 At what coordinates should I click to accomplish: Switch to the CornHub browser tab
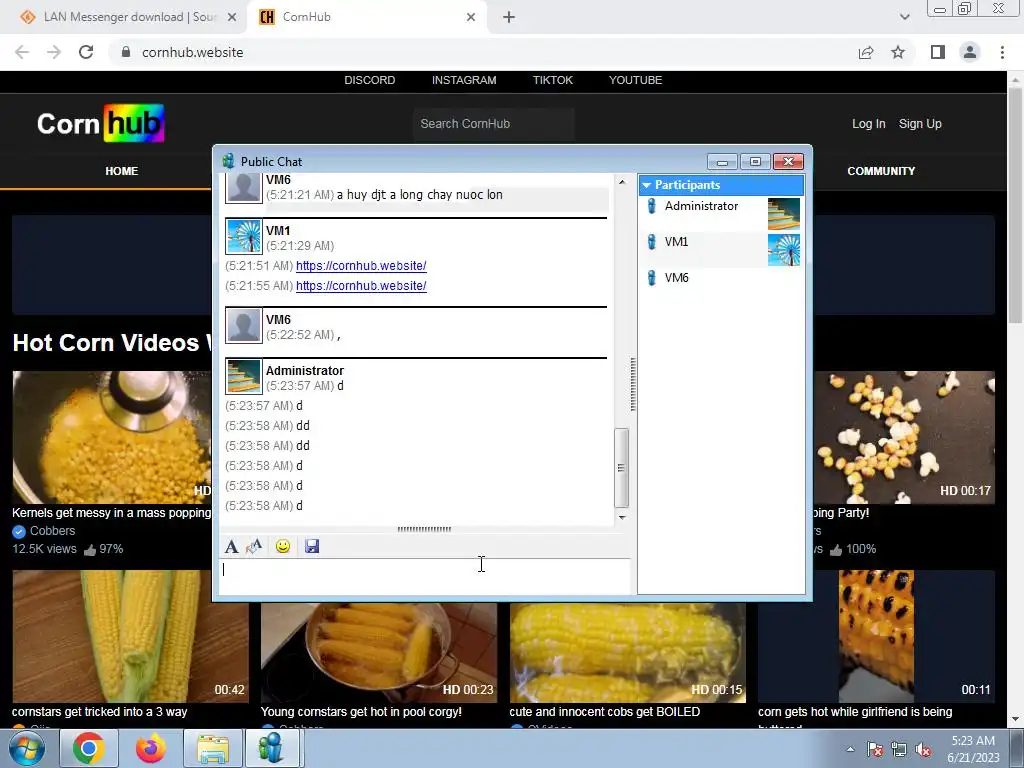coord(366,17)
